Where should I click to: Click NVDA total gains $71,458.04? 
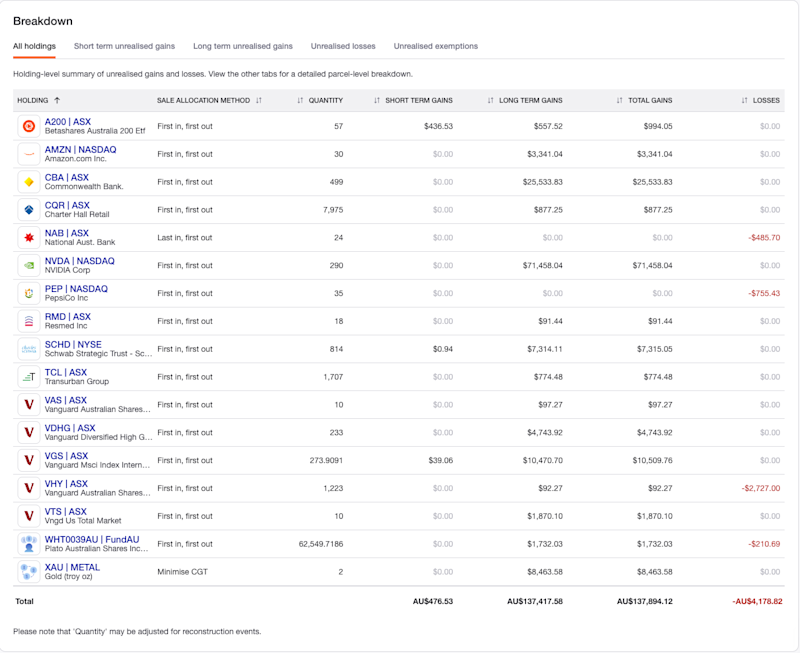653,265
